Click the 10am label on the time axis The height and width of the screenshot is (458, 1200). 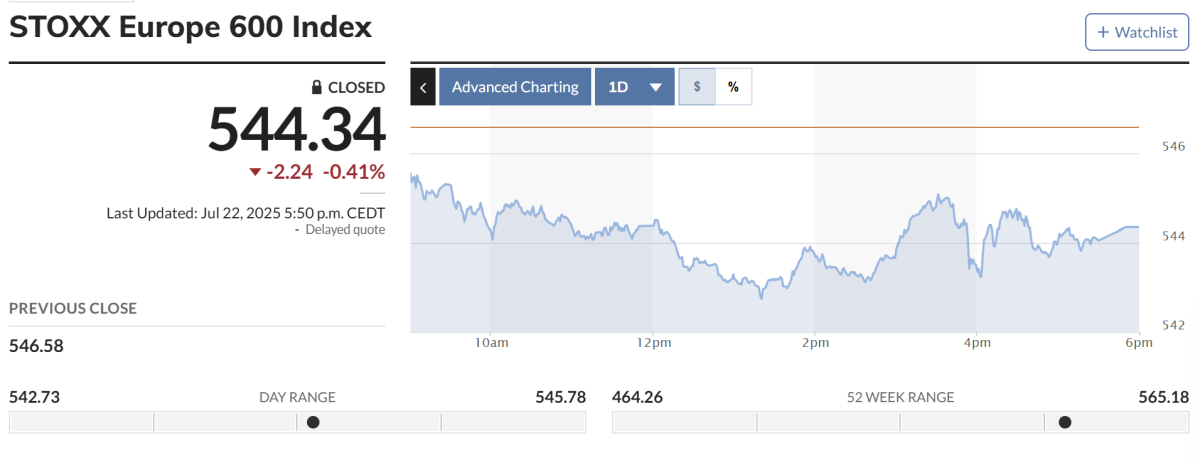[x=492, y=344]
